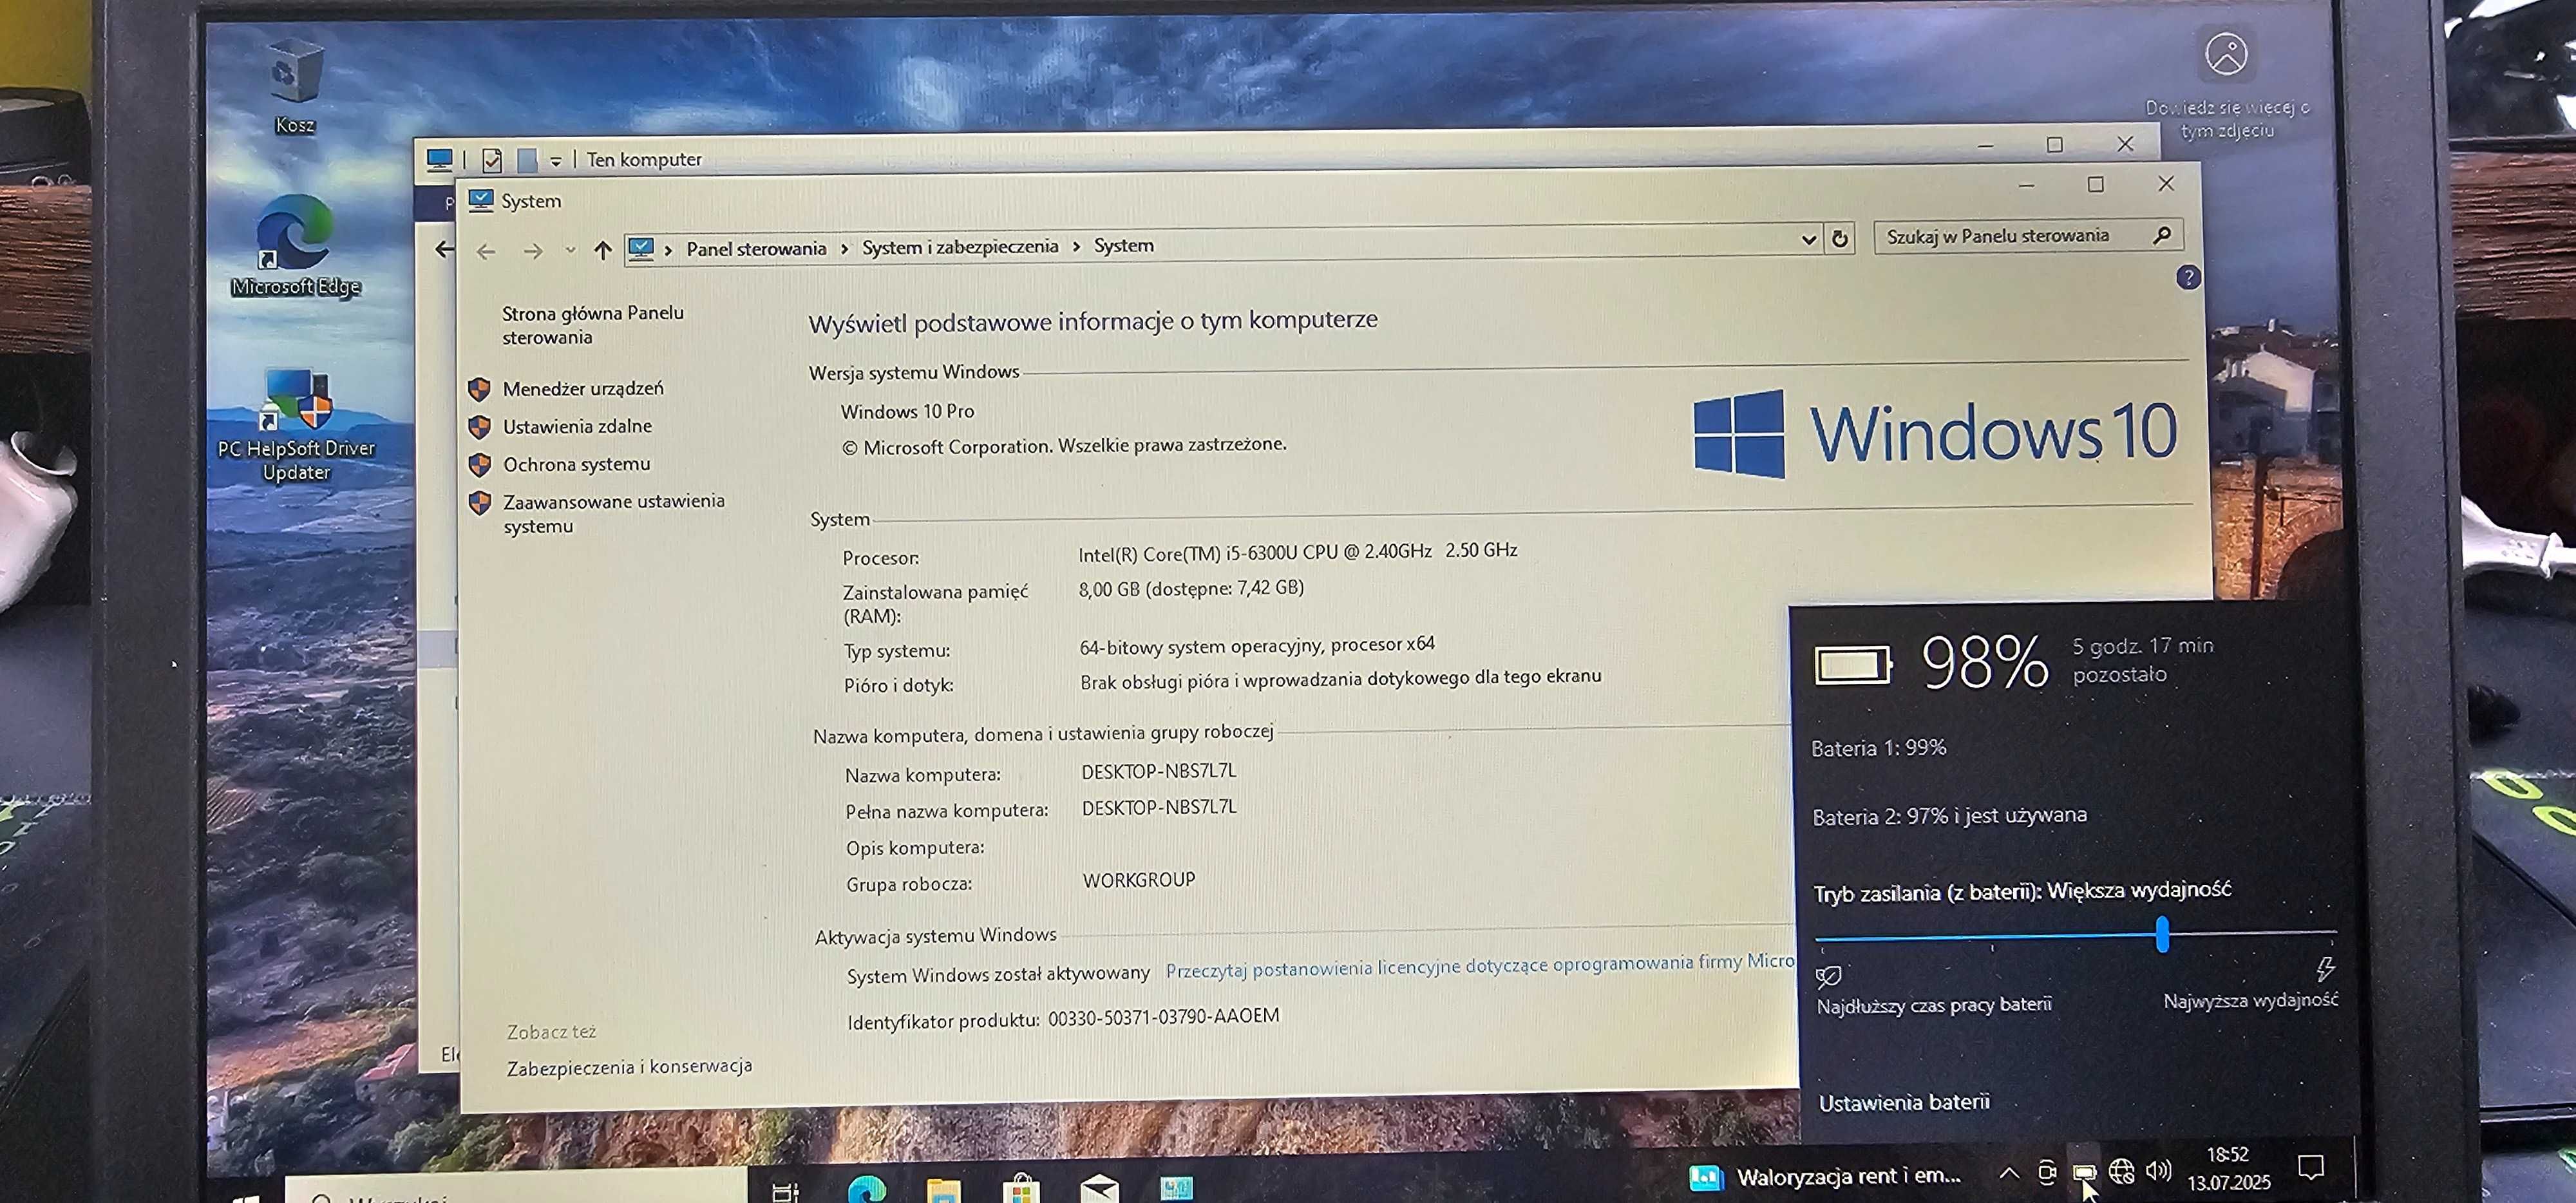
Task: Open Strona główna Panelu sterowania
Action: (592, 325)
